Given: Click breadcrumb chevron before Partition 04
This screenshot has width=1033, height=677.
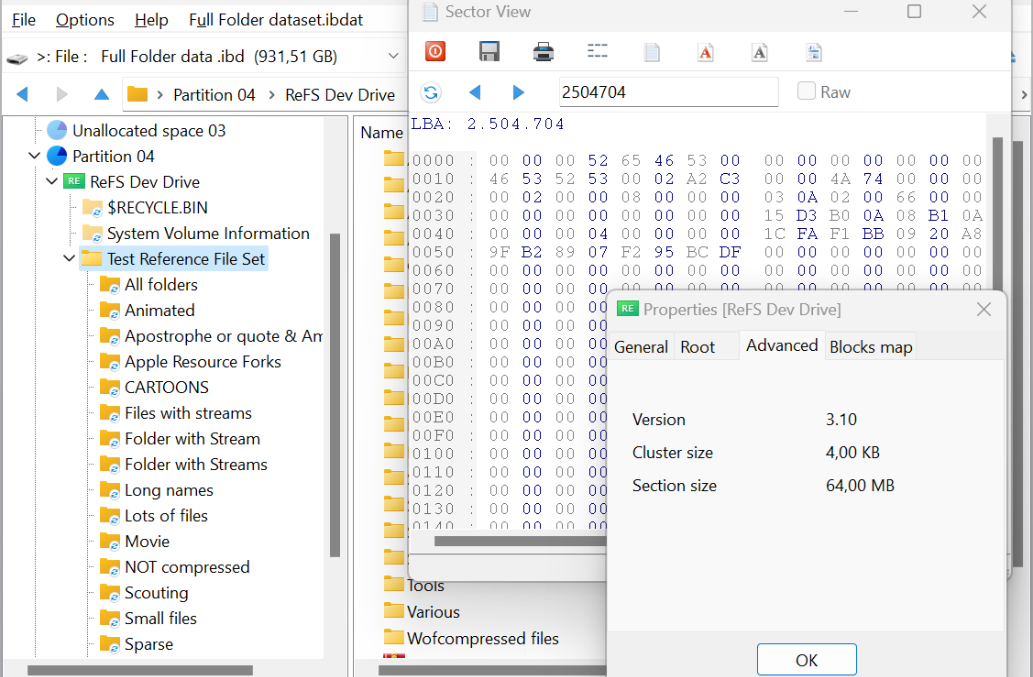Looking at the screenshot, I should (159, 95).
